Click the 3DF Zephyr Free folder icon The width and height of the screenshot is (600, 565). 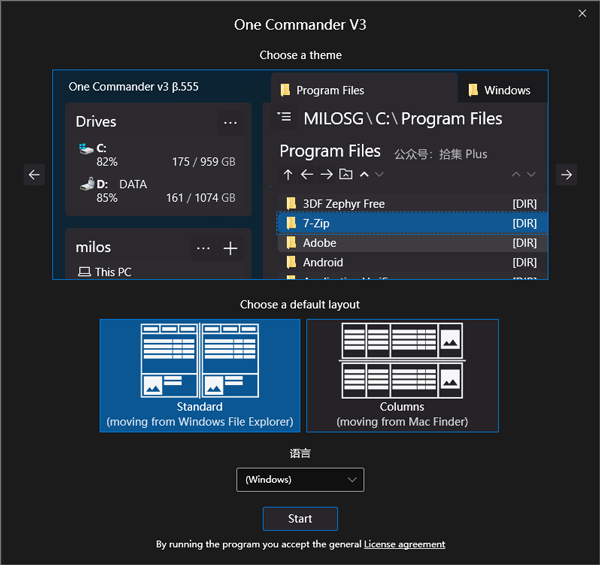click(x=292, y=203)
